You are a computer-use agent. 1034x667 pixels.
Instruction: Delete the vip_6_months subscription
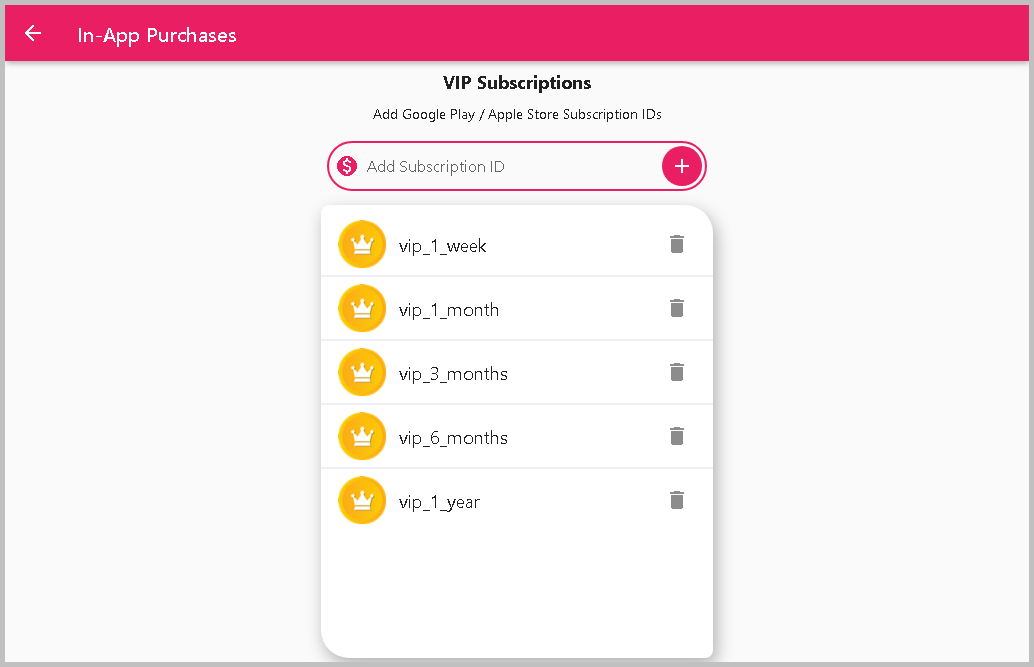click(677, 436)
